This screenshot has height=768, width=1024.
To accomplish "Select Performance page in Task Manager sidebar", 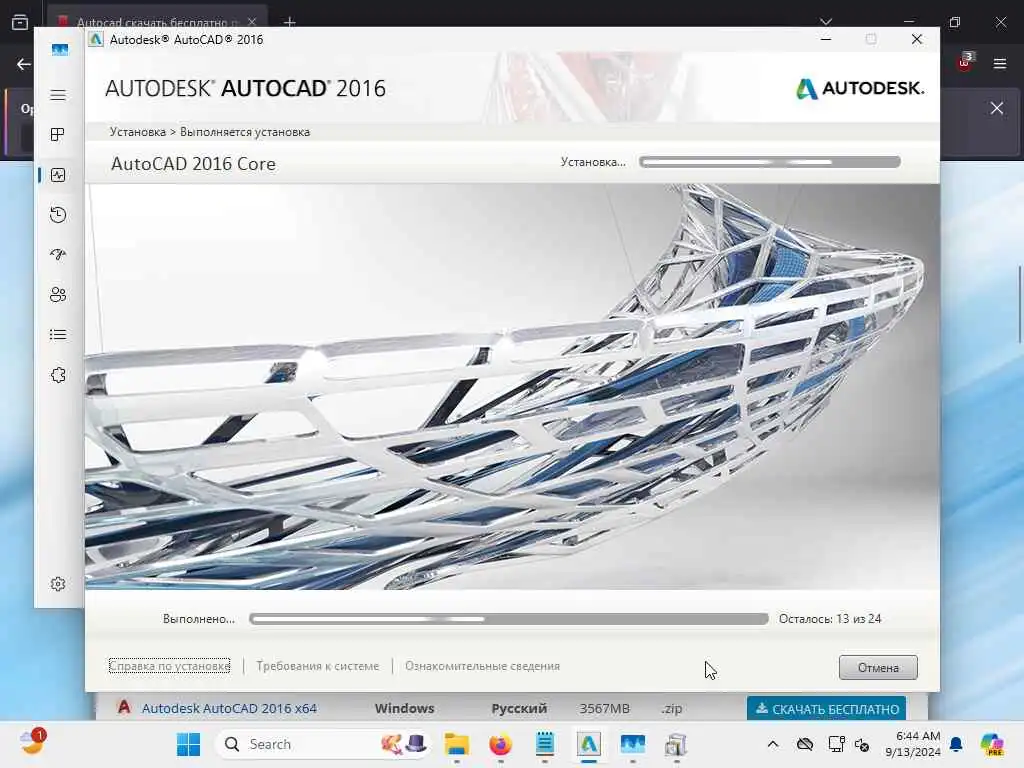I will pyautogui.click(x=58, y=175).
